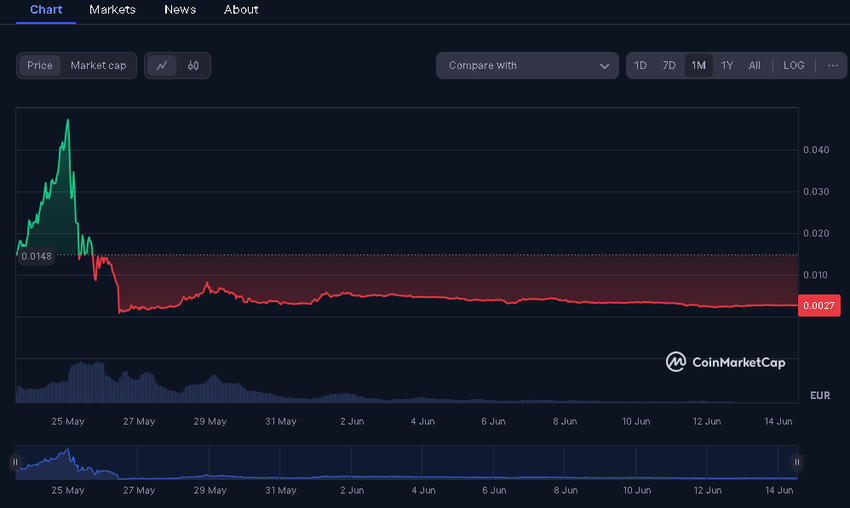Choose the 1Y time range
Image resolution: width=850 pixels, height=508 pixels.
coord(727,66)
